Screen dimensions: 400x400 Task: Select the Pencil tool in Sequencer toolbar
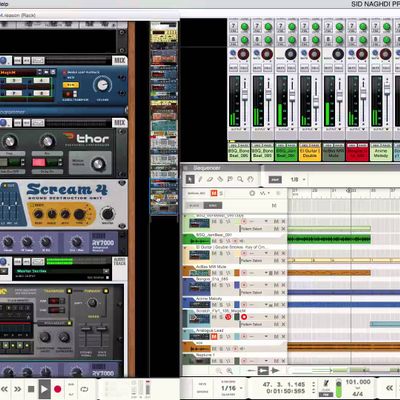(200, 179)
